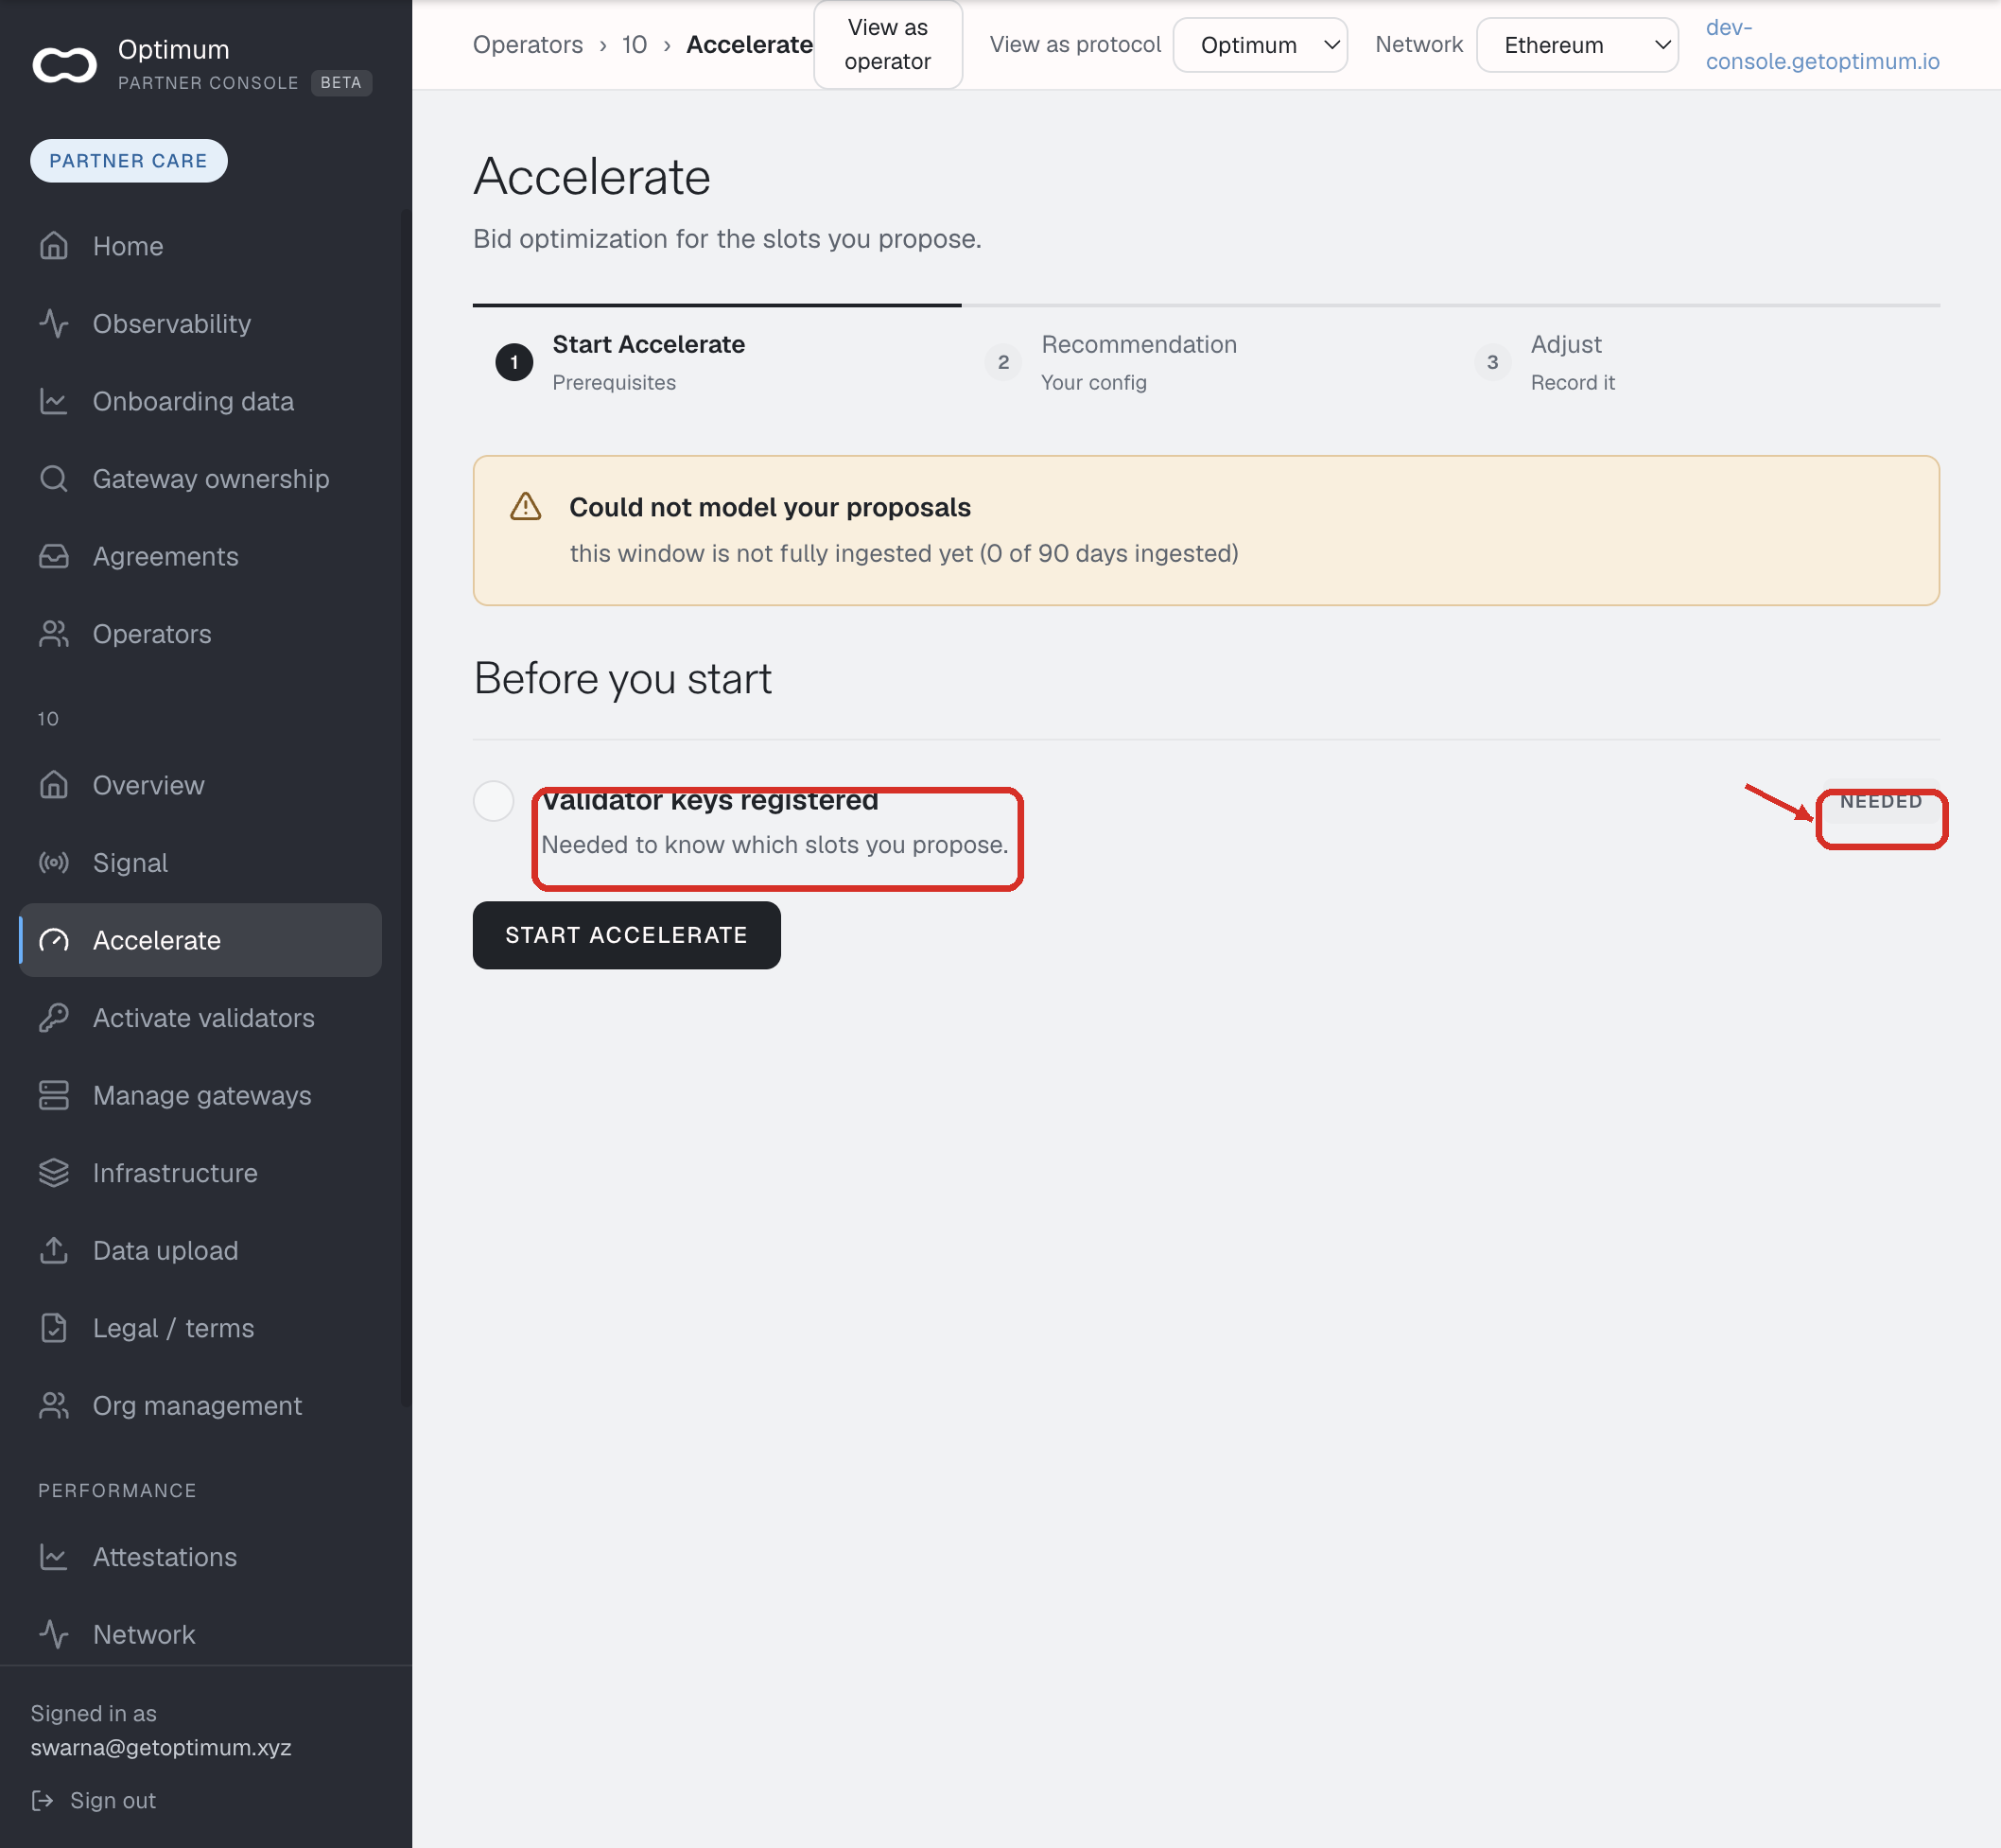
Task: Open Home in the sidebar
Action: [x=200, y=246]
